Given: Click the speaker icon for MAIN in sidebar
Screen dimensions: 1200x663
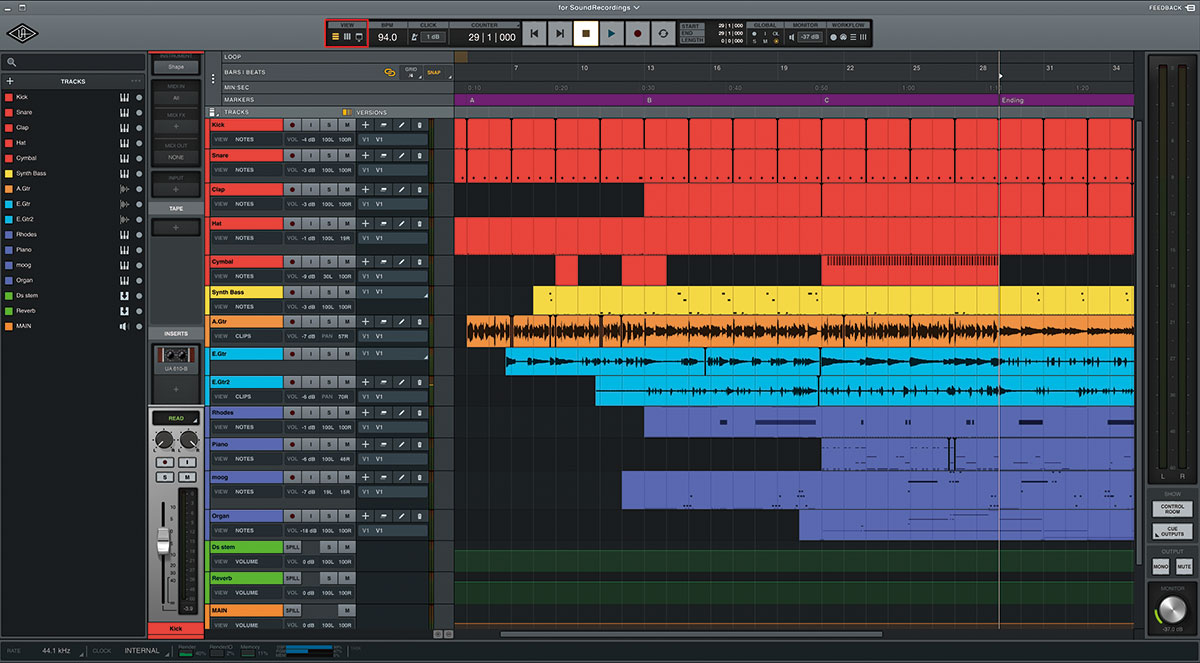Looking at the screenshot, I should pos(125,326).
